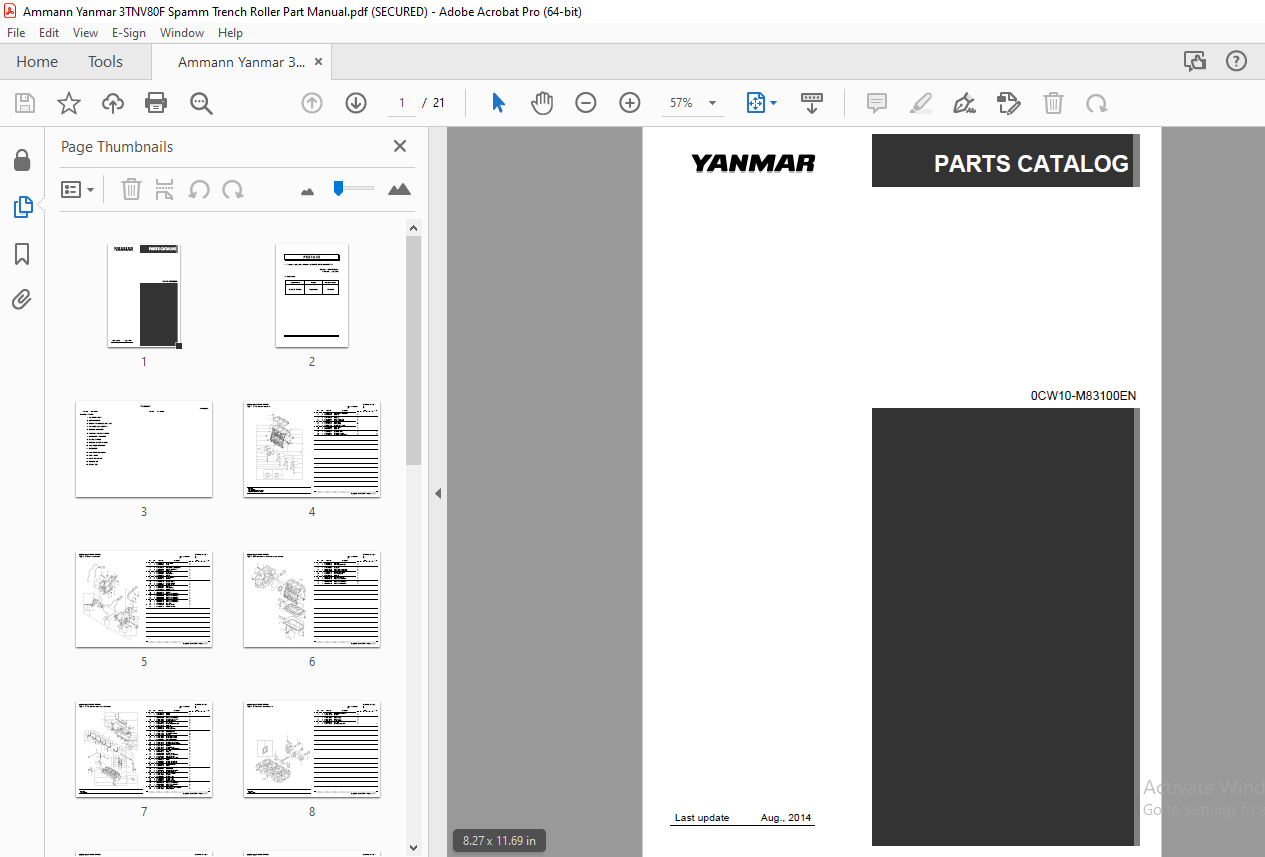Open the Window menu
The width and height of the screenshot is (1265, 857).
pos(182,33)
